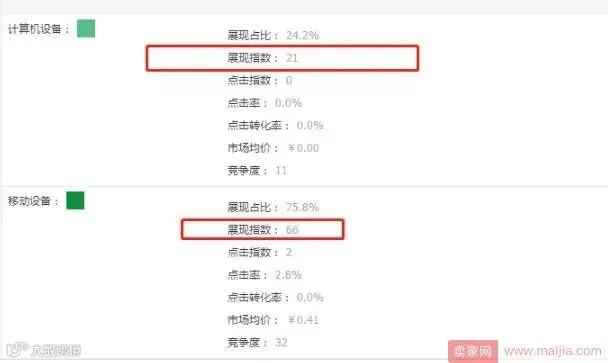The height and width of the screenshot is (363, 608).
Task: Open the www.maijia.com watermark link
Action: pos(553,351)
